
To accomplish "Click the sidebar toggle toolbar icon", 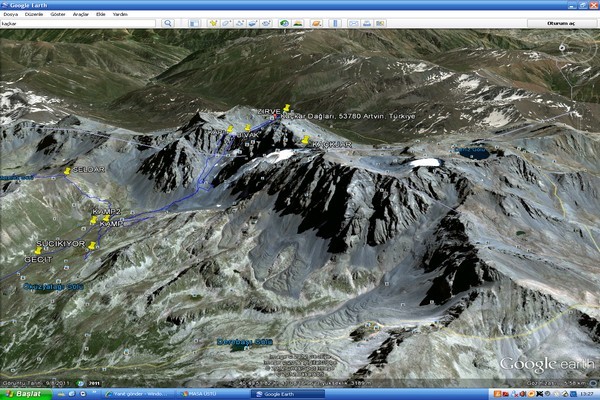I will 194,22.
